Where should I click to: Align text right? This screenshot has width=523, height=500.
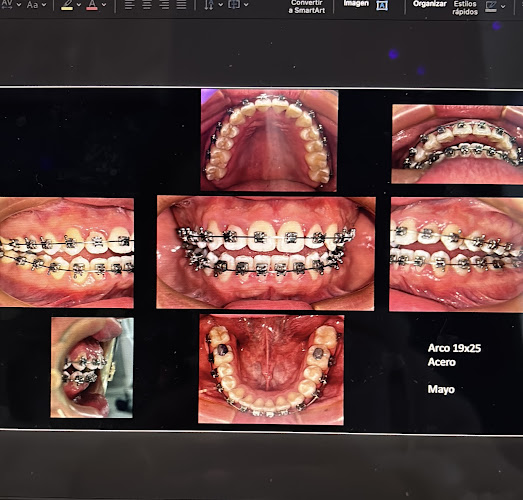pyautogui.click(x=164, y=4)
